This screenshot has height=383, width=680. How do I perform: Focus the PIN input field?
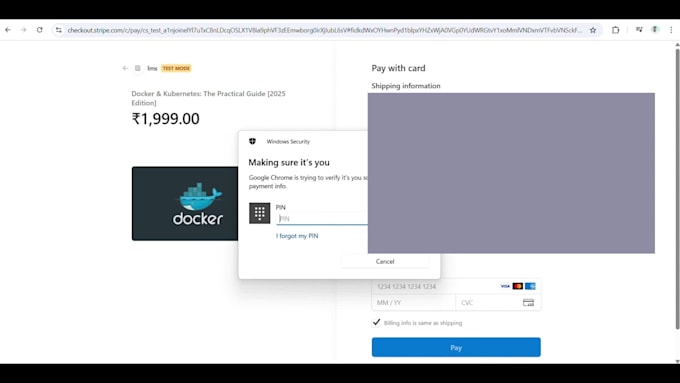(x=322, y=219)
